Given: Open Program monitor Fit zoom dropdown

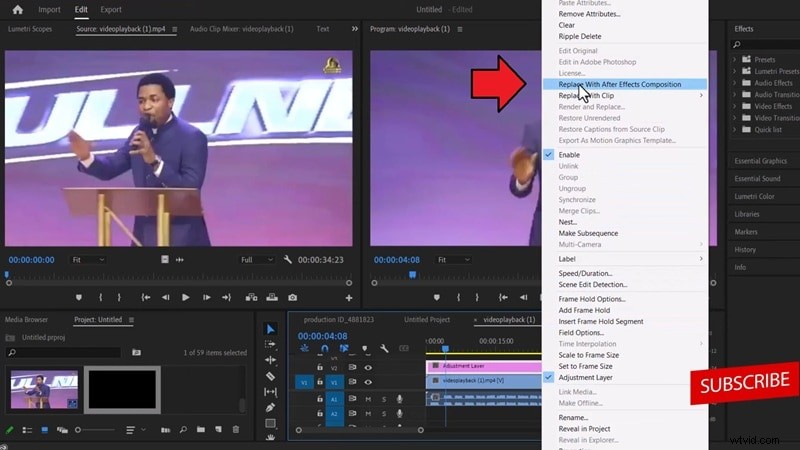Looking at the screenshot, I should pyautogui.click(x=453, y=260).
